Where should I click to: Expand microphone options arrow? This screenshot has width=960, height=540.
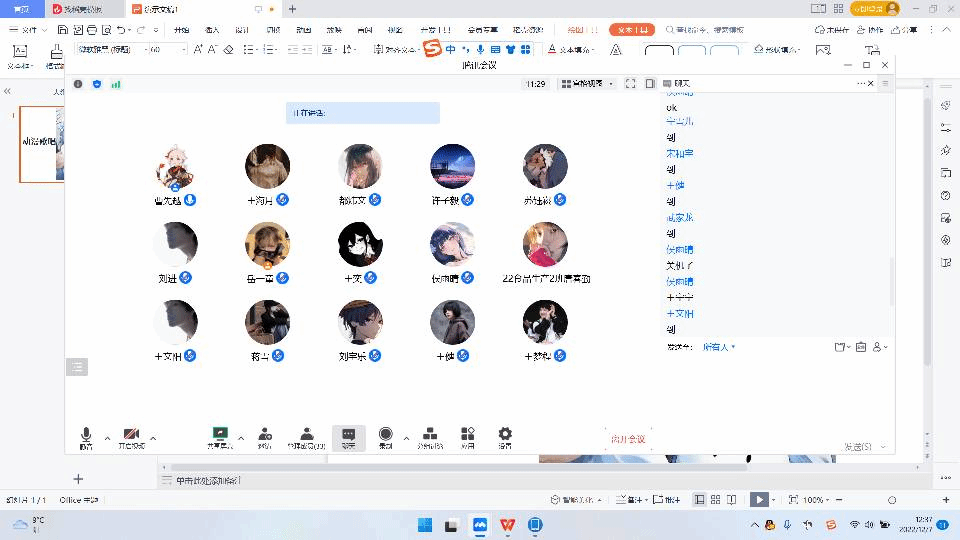tap(107, 438)
